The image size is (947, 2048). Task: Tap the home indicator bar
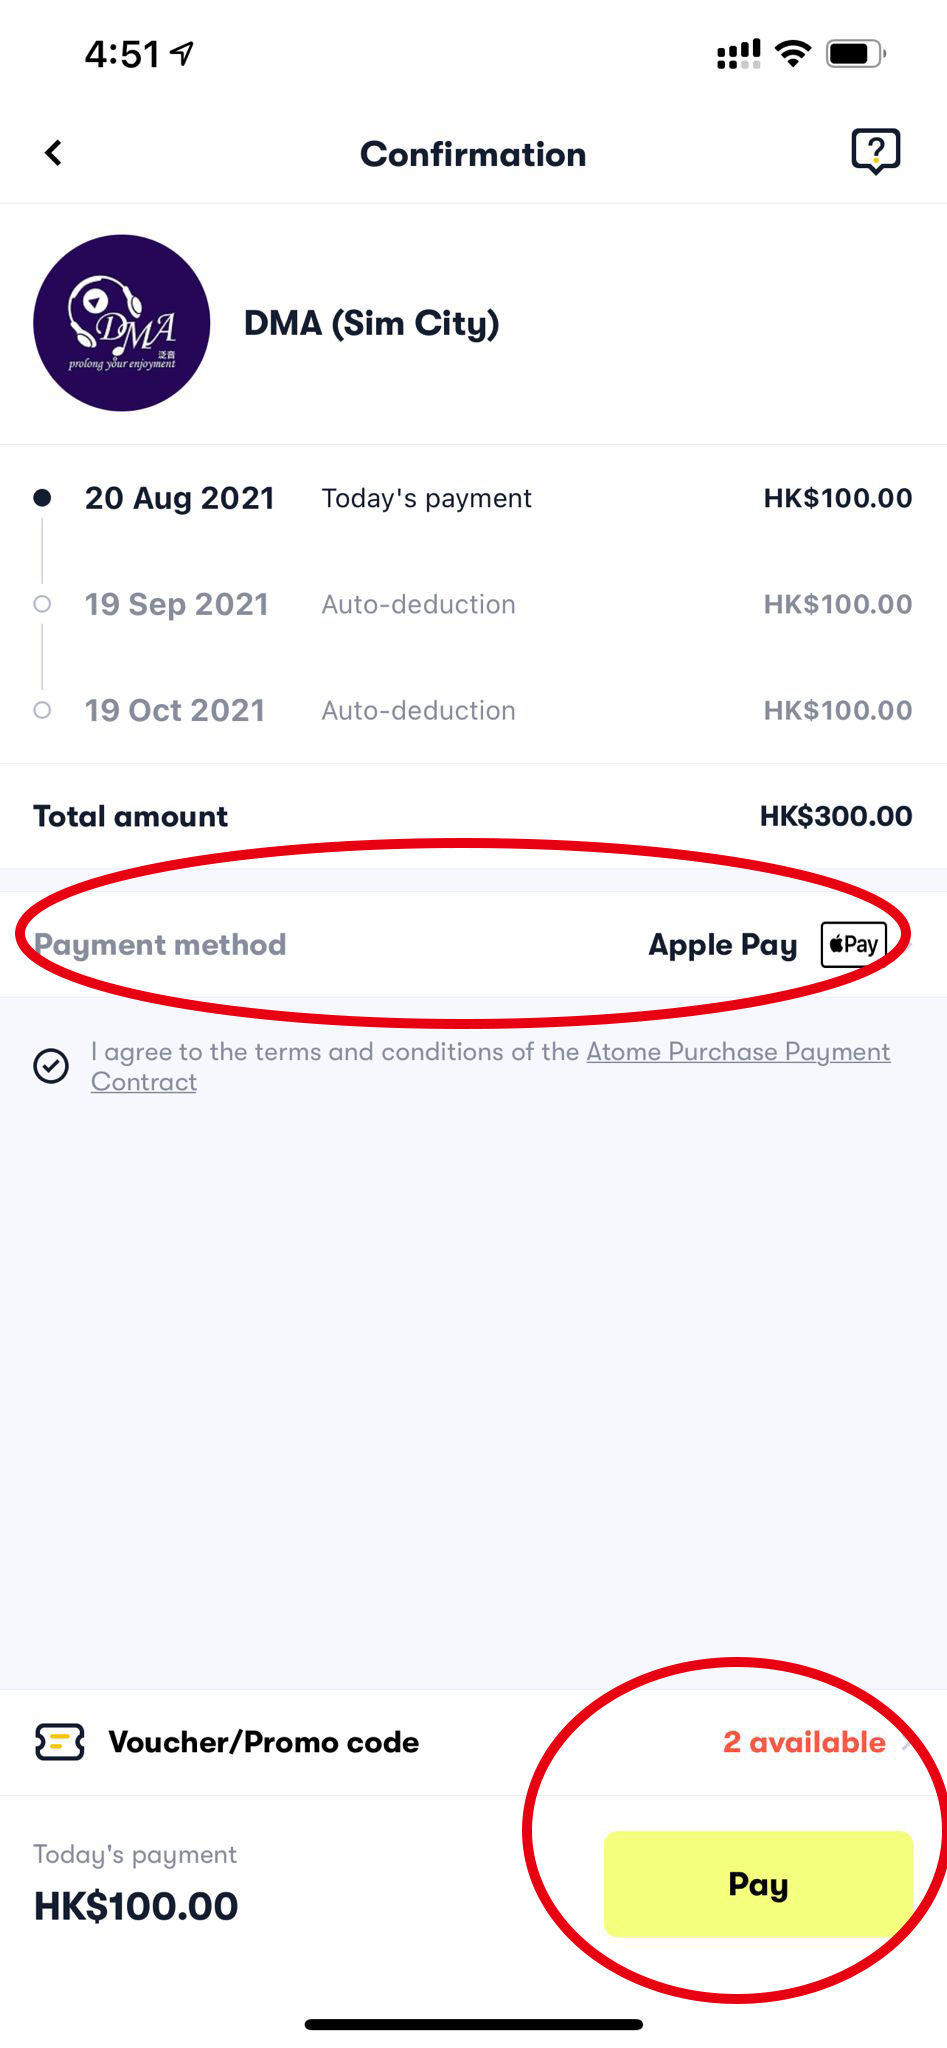click(x=473, y=2024)
